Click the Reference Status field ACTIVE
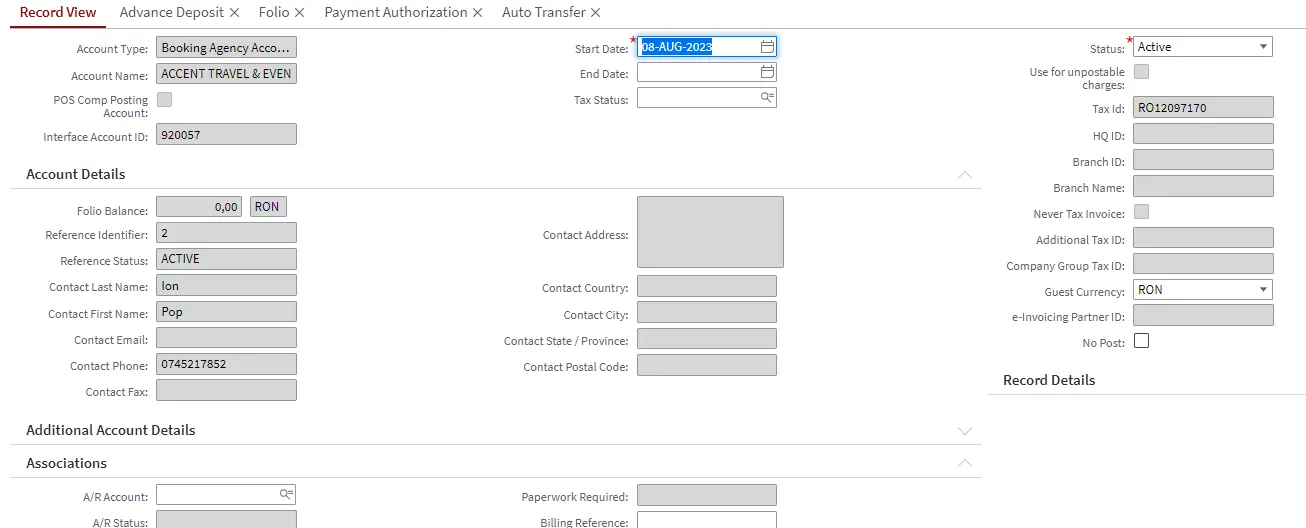 pyautogui.click(x=227, y=259)
